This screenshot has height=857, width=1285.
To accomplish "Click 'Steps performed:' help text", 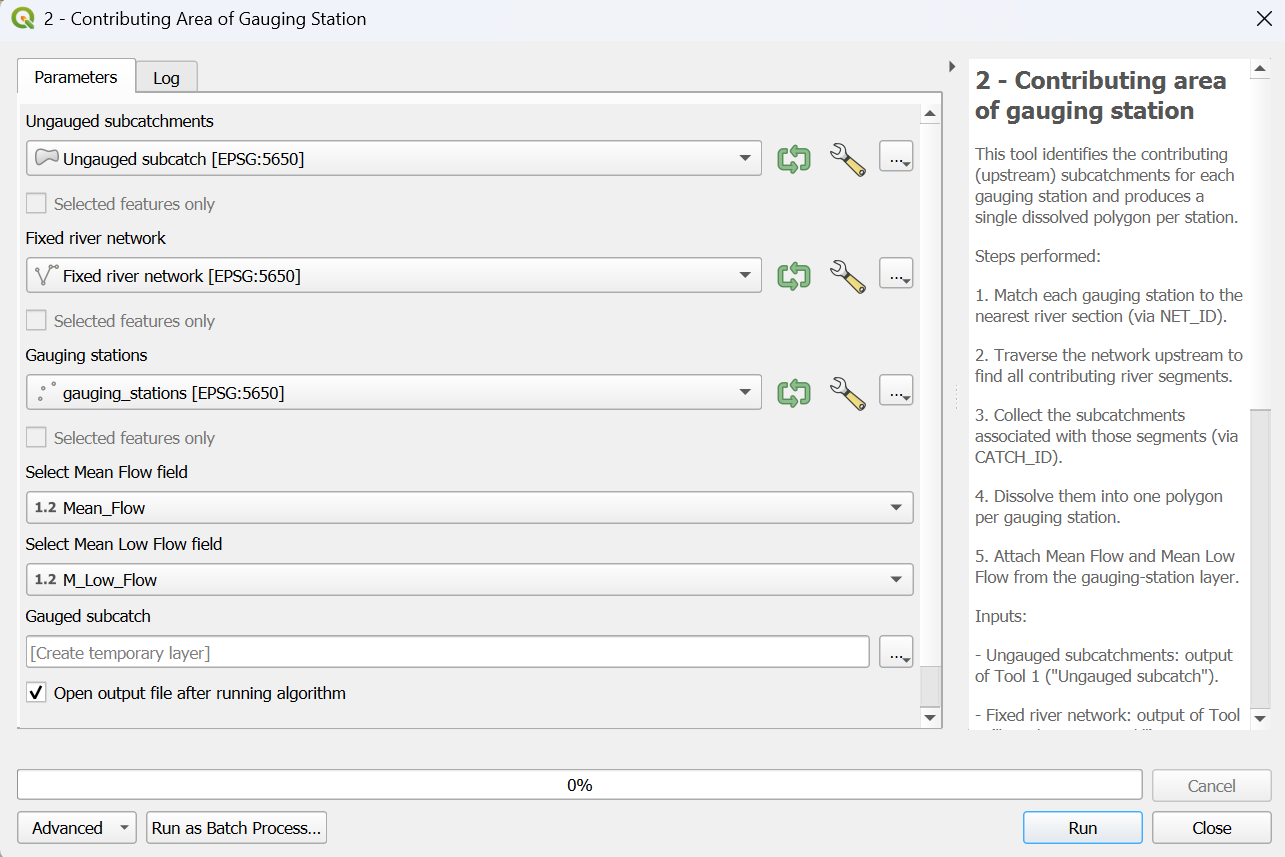I will [1037, 256].
